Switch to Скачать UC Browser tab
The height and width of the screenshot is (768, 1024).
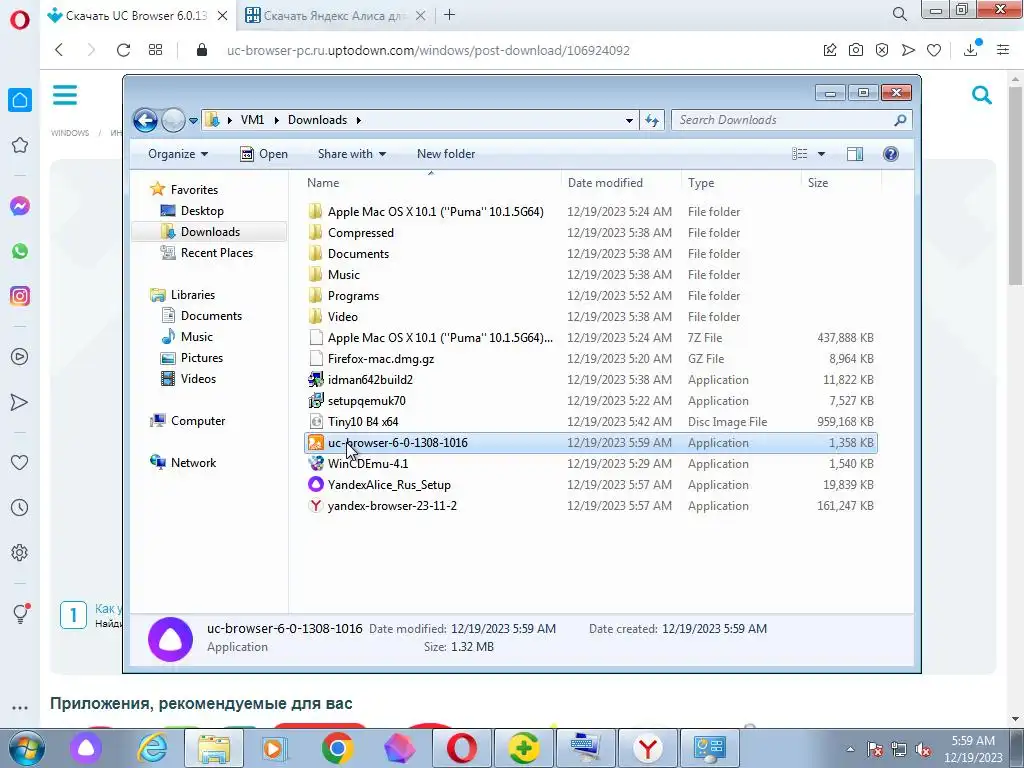[x=138, y=15]
